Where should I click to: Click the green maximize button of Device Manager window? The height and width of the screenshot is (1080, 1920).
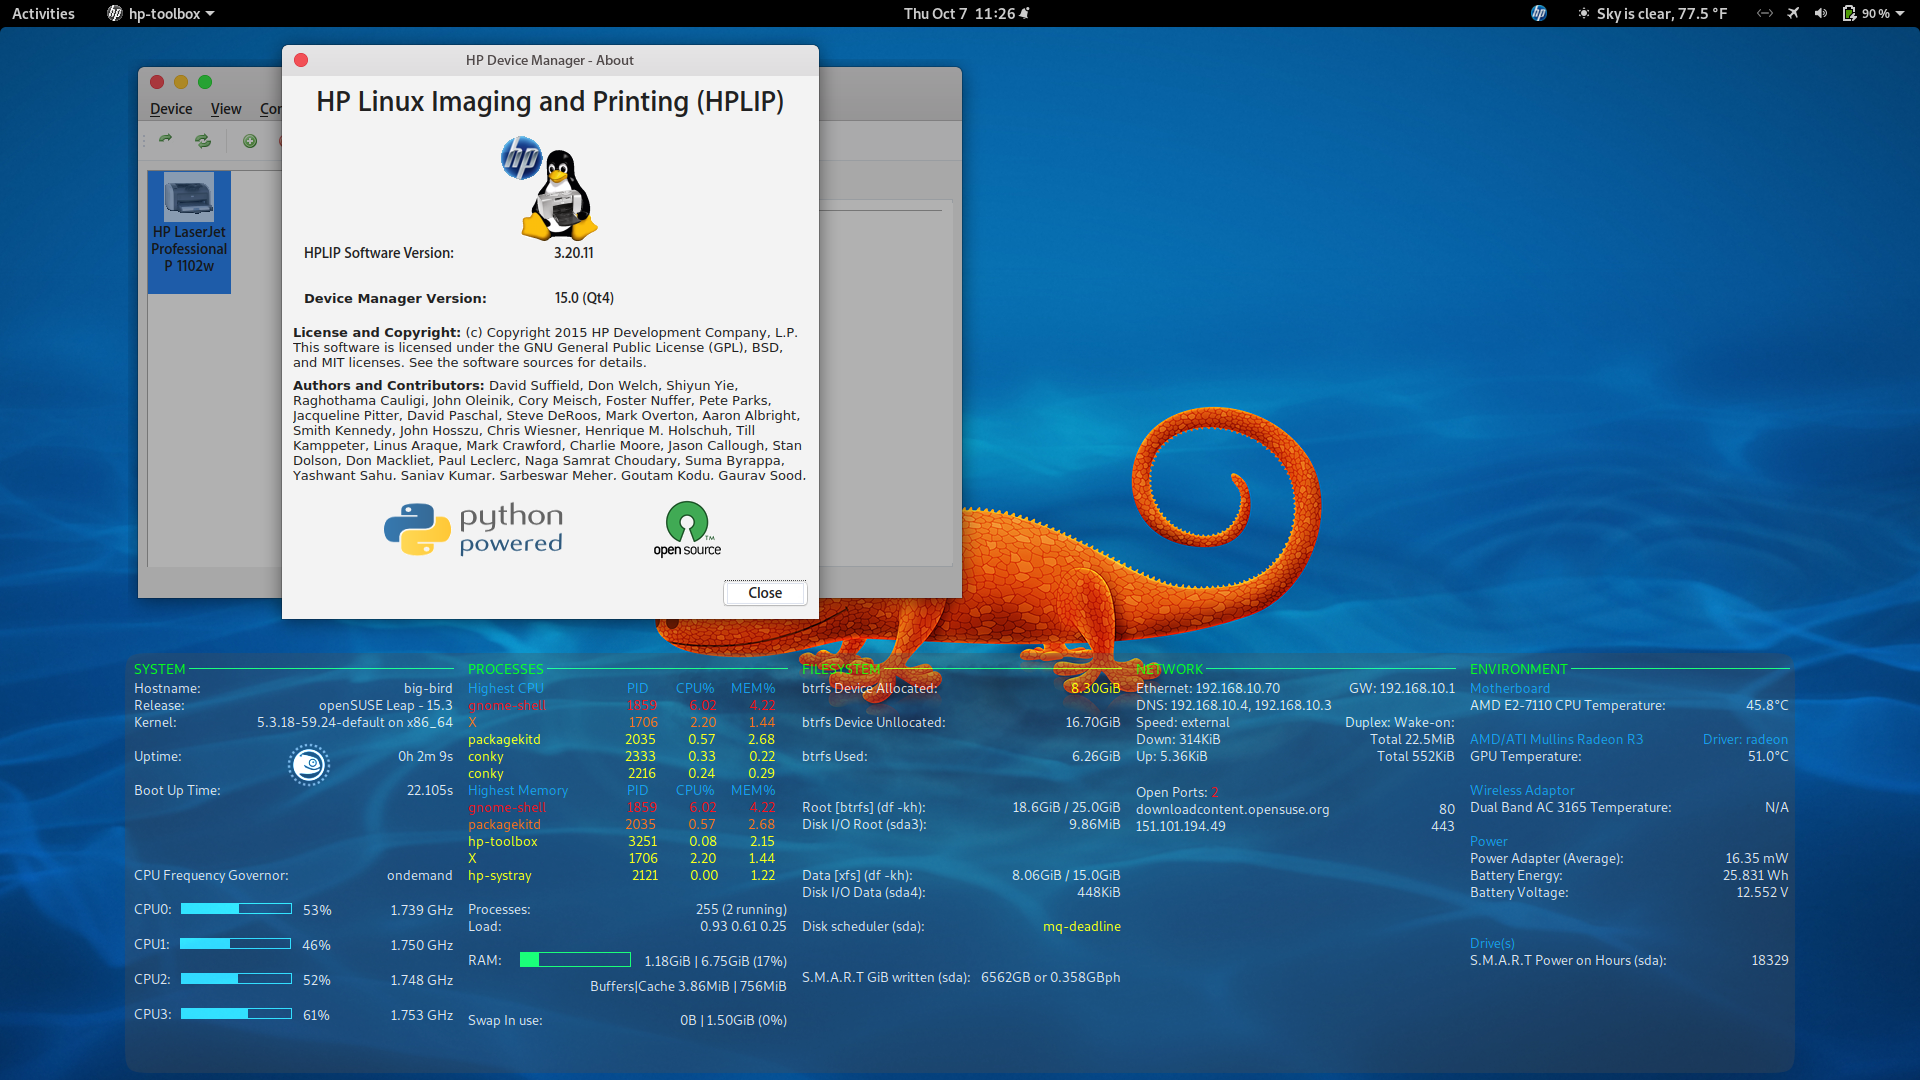tap(205, 82)
